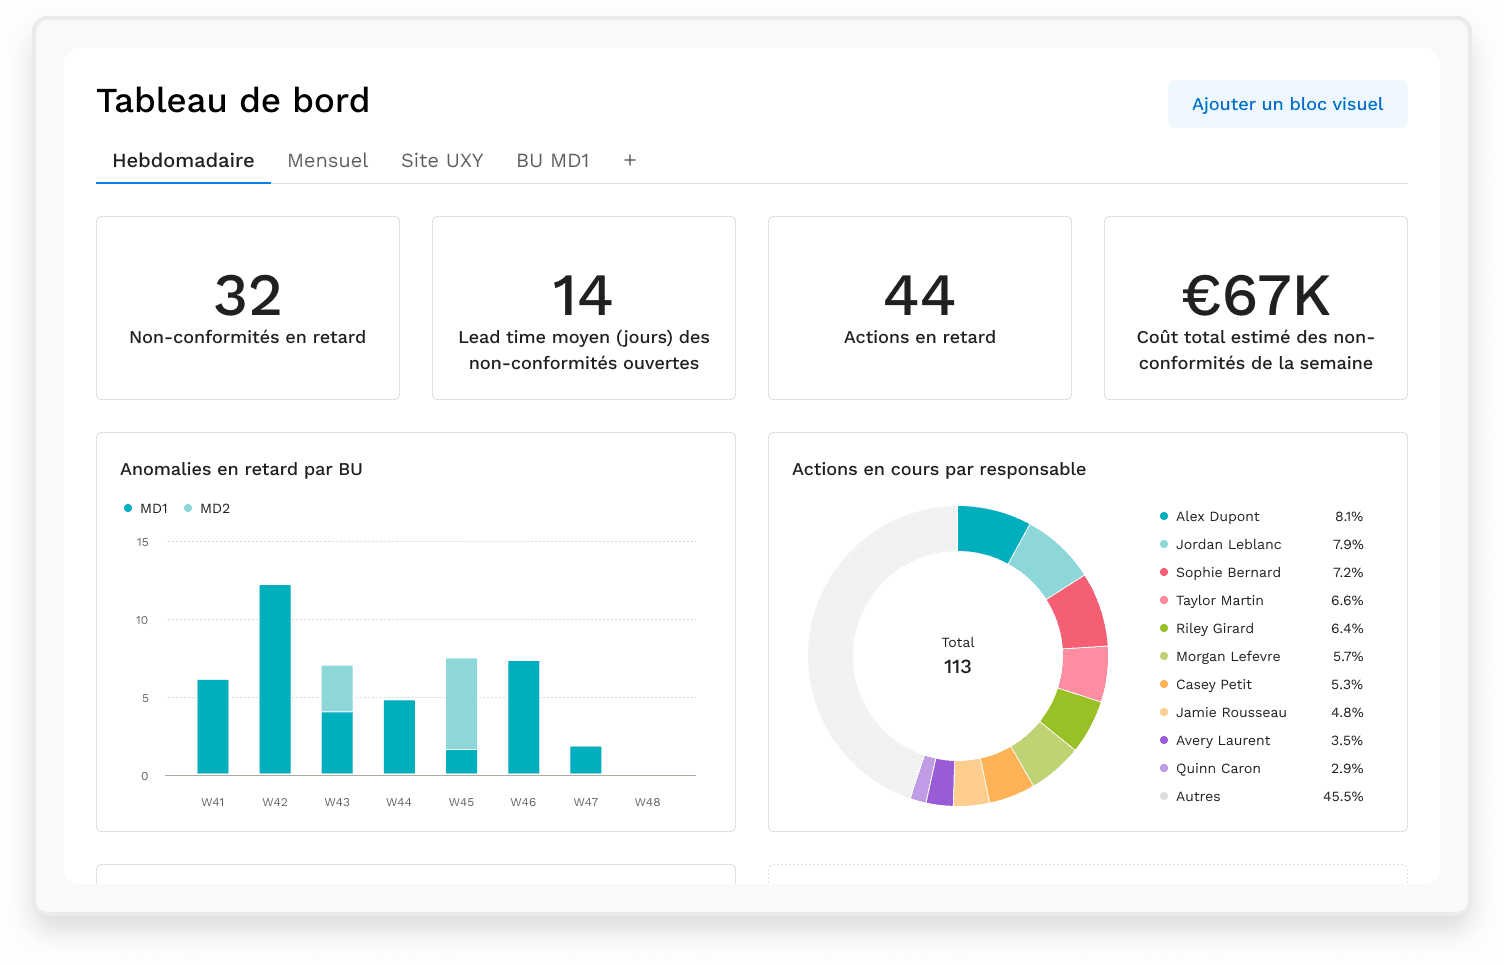1504x964 pixels.
Task: Open the €67K Coût total estimé card
Action: click(1256, 308)
